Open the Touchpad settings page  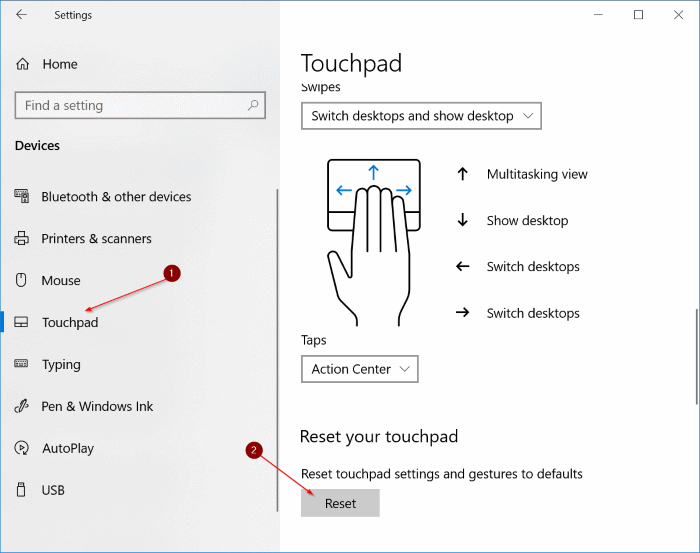(70, 323)
